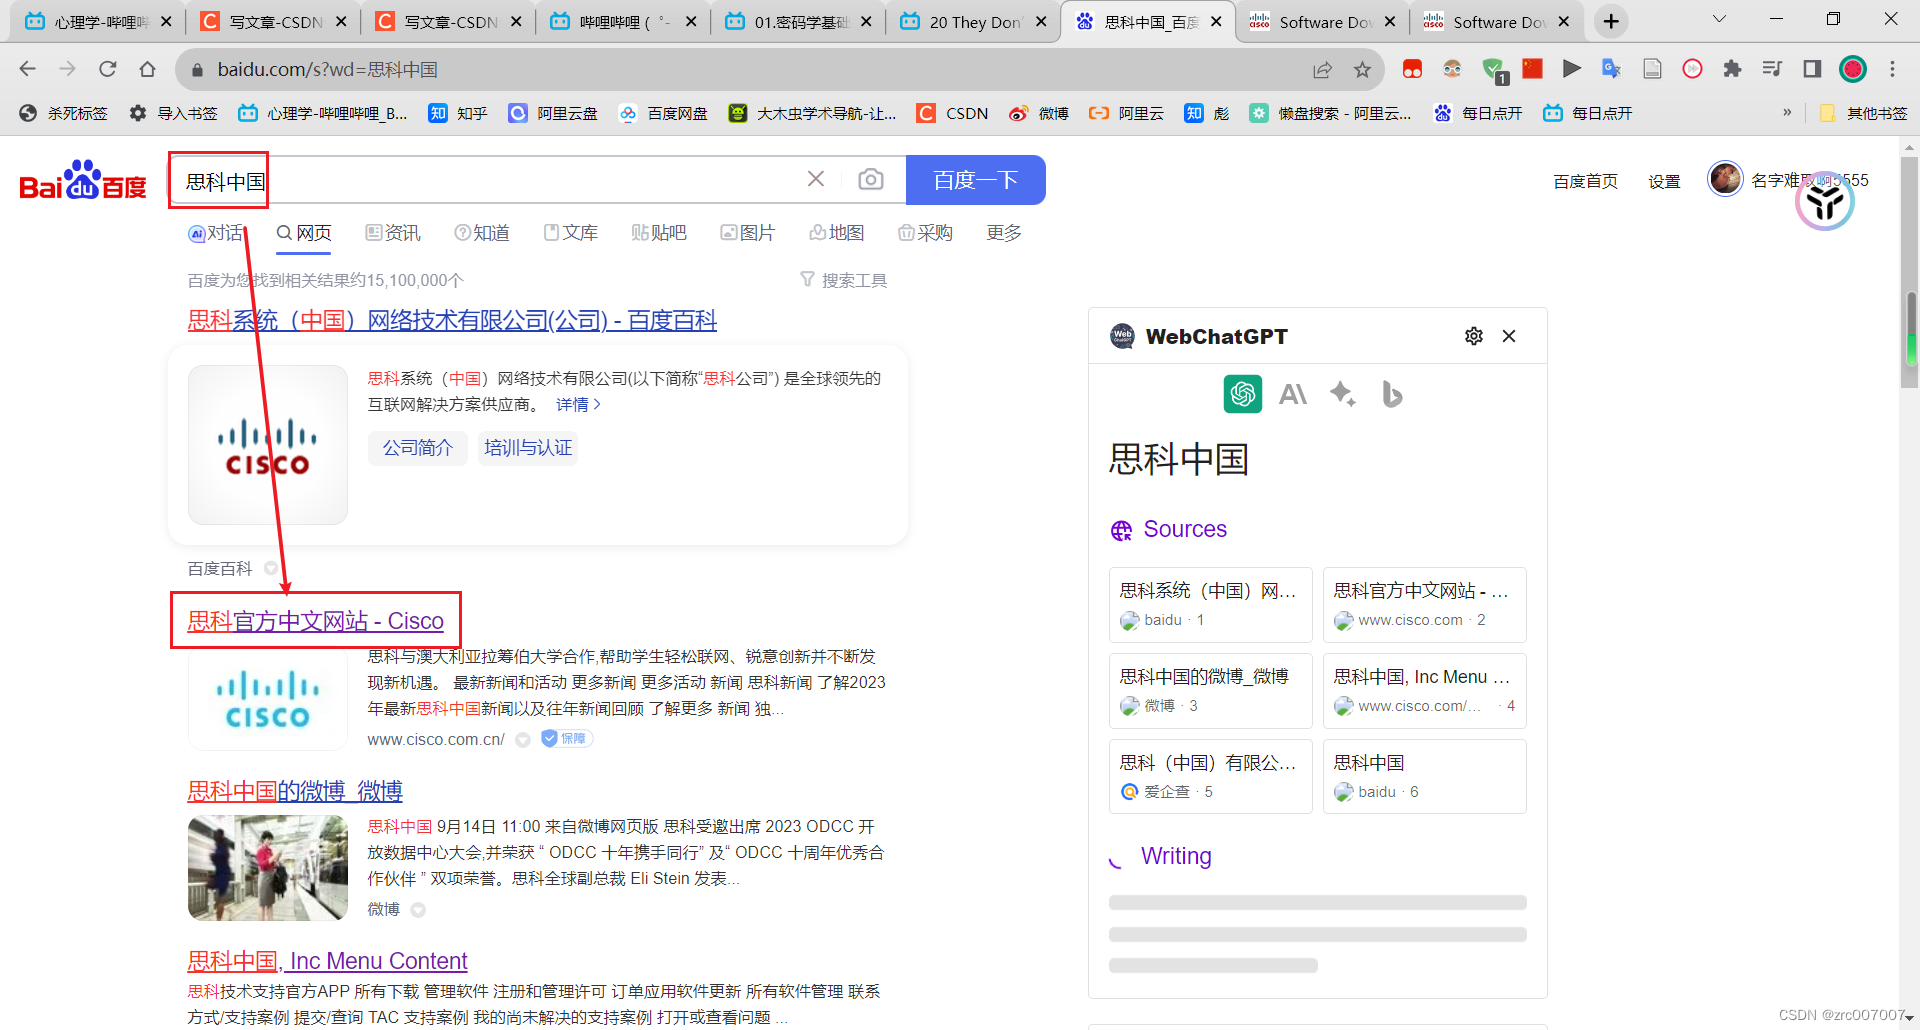
Task: Open the media control toolbar icon
Action: (x=1772, y=69)
